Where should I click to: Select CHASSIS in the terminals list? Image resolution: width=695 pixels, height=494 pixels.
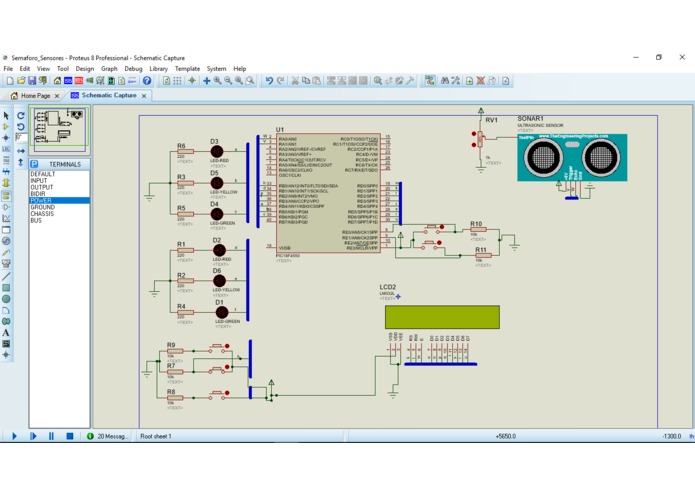point(59,214)
